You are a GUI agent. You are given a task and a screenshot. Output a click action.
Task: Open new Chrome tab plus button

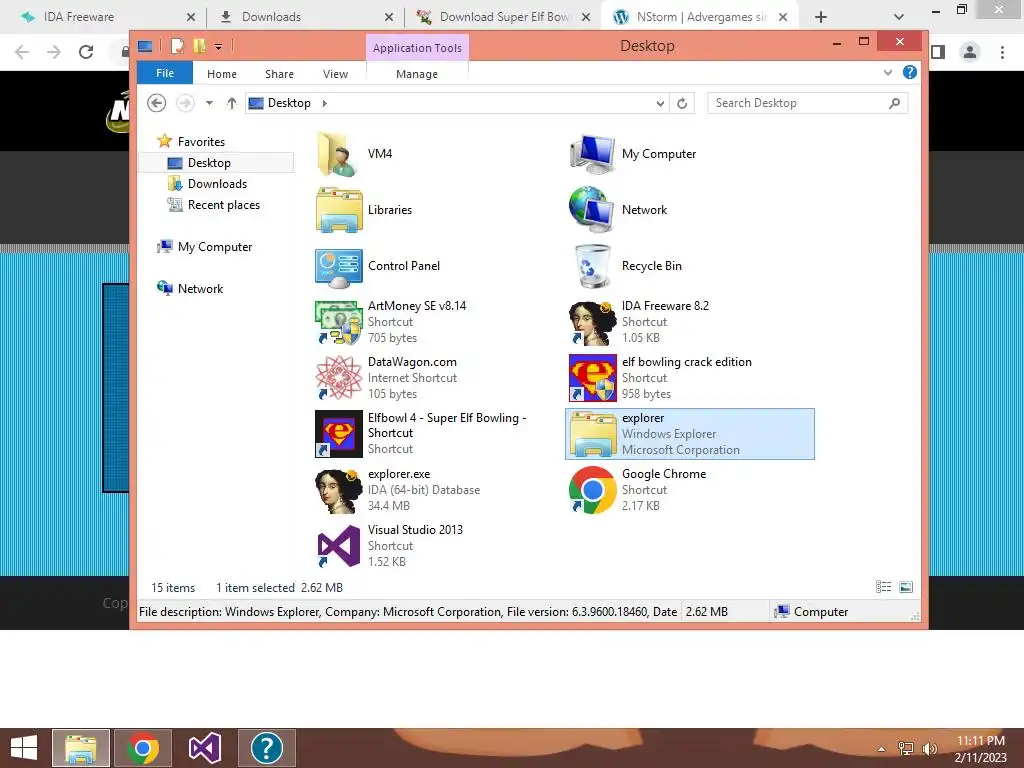pyautogui.click(x=821, y=17)
